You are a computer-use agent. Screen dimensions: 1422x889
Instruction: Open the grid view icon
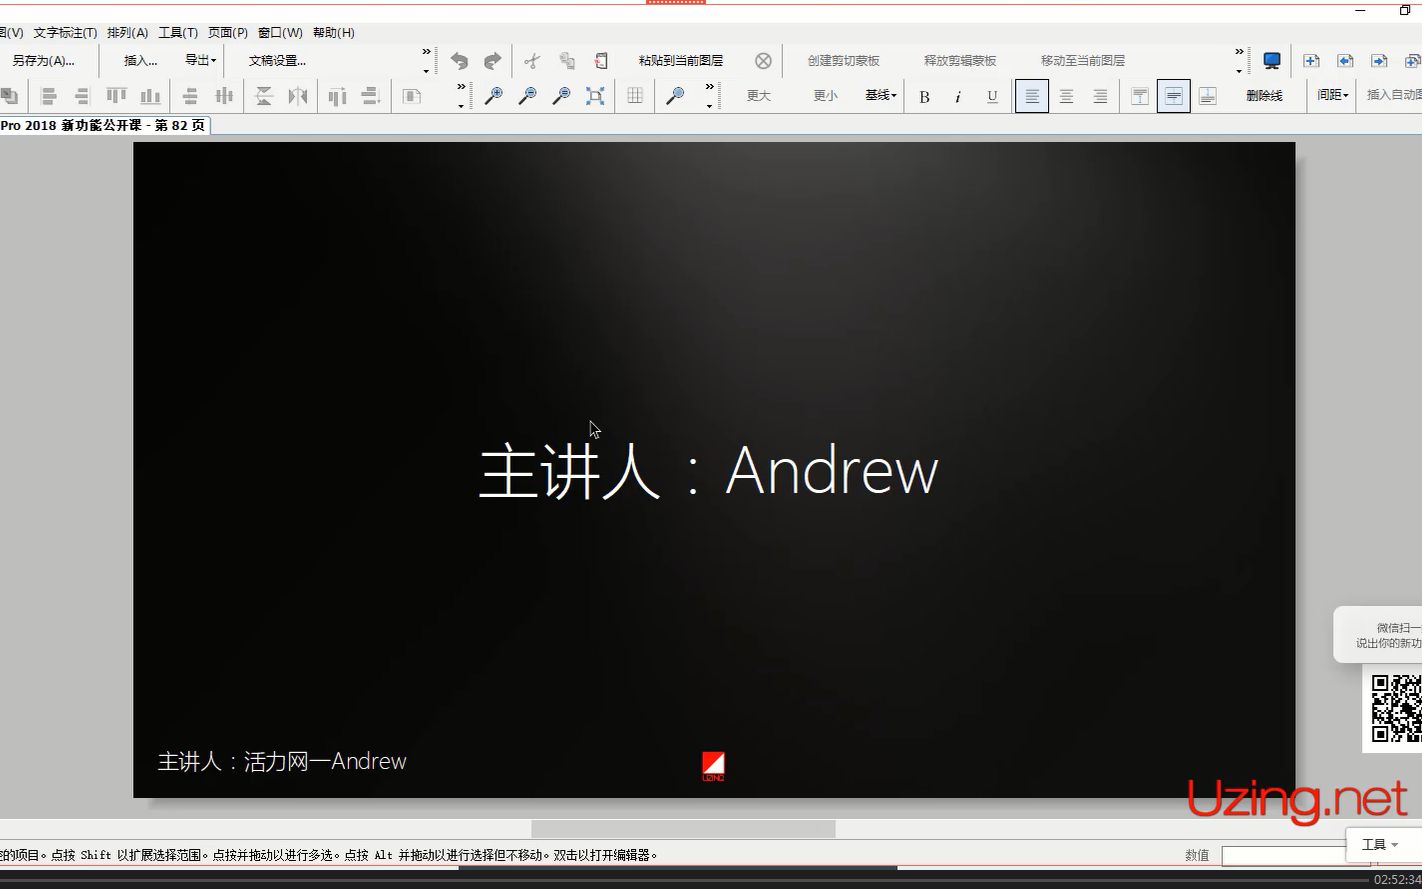point(634,96)
